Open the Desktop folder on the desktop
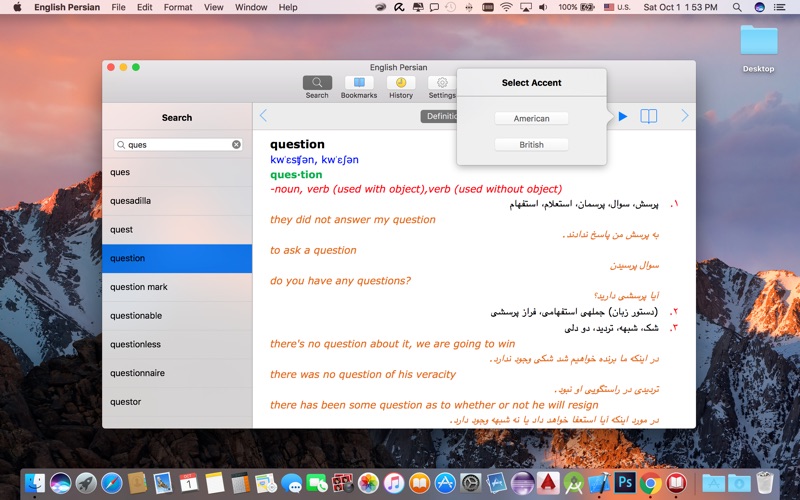This screenshot has height=500, width=800. pos(758,49)
